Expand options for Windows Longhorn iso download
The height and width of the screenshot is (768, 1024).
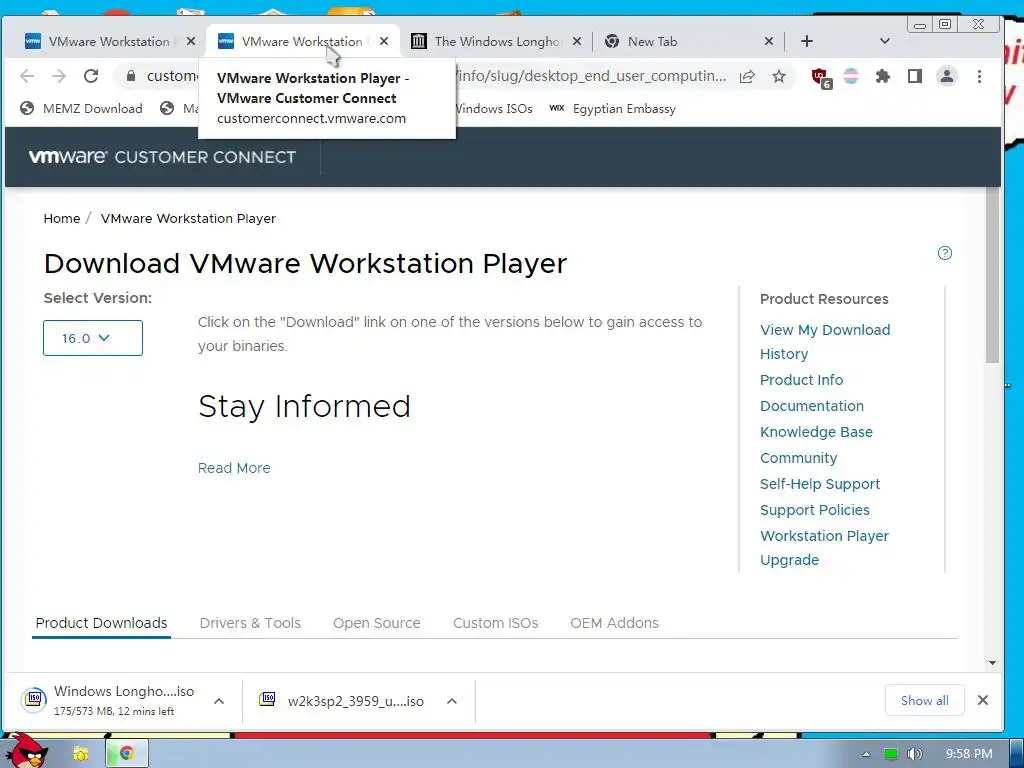219,701
